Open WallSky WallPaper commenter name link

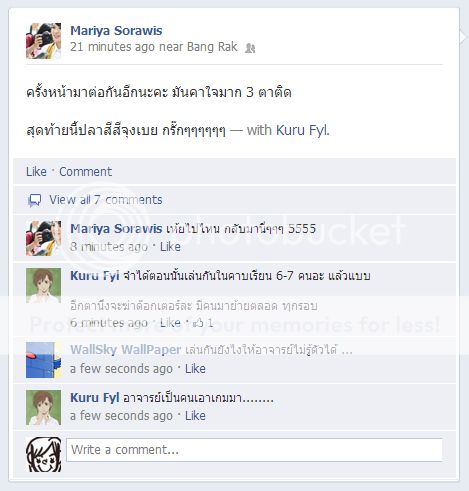126,349
